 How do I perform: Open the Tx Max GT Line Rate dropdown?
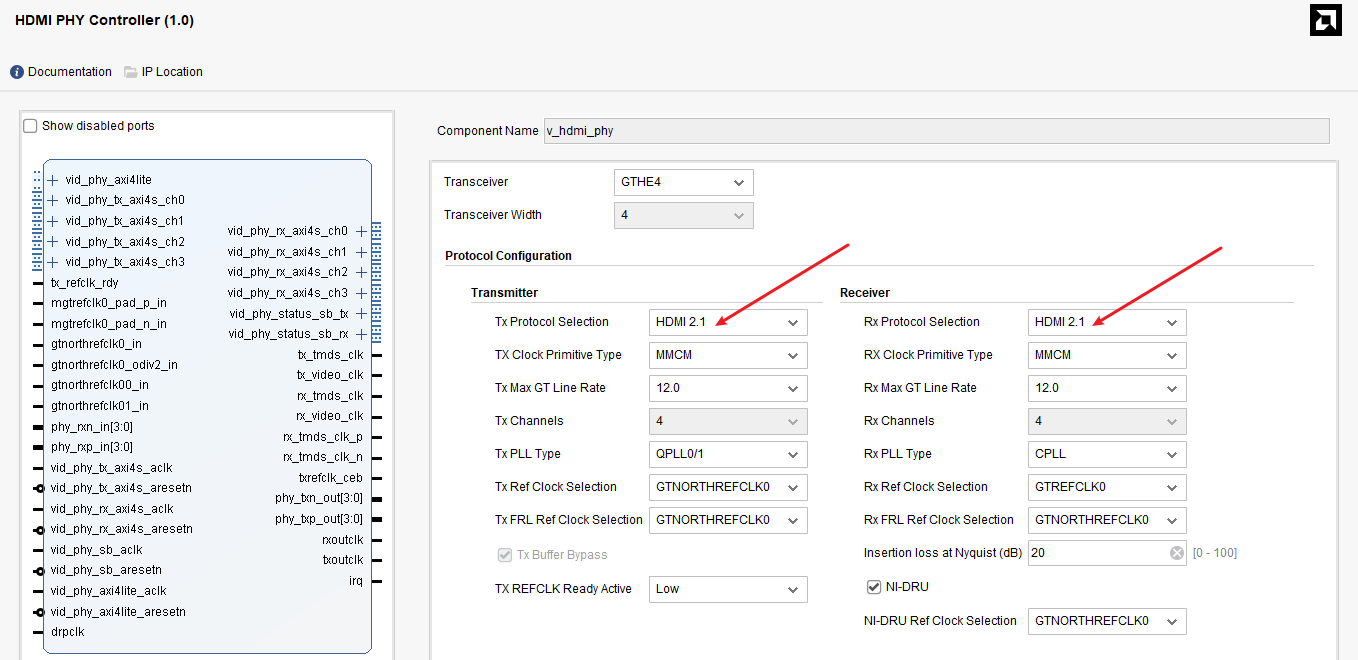coord(728,388)
